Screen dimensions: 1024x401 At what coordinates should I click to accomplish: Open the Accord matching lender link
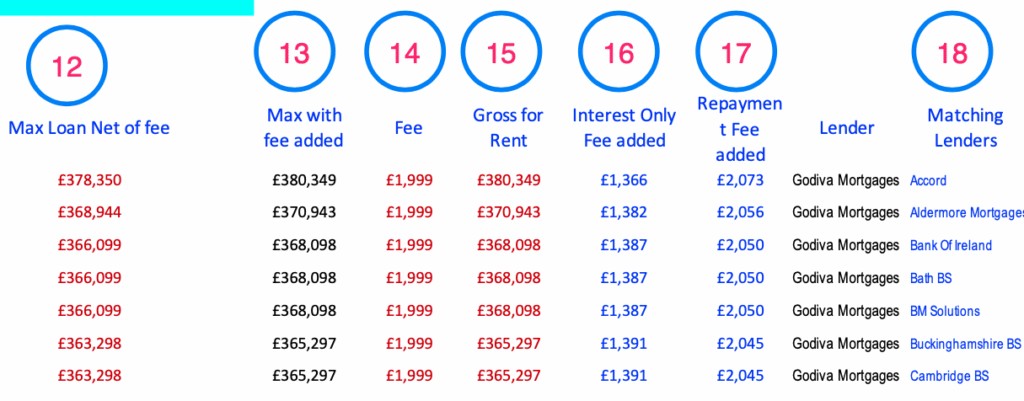(x=928, y=181)
